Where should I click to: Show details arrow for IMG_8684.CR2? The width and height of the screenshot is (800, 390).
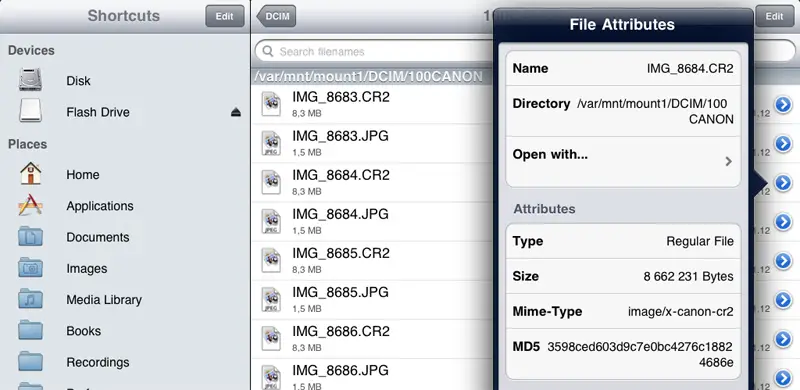coord(783,182)
